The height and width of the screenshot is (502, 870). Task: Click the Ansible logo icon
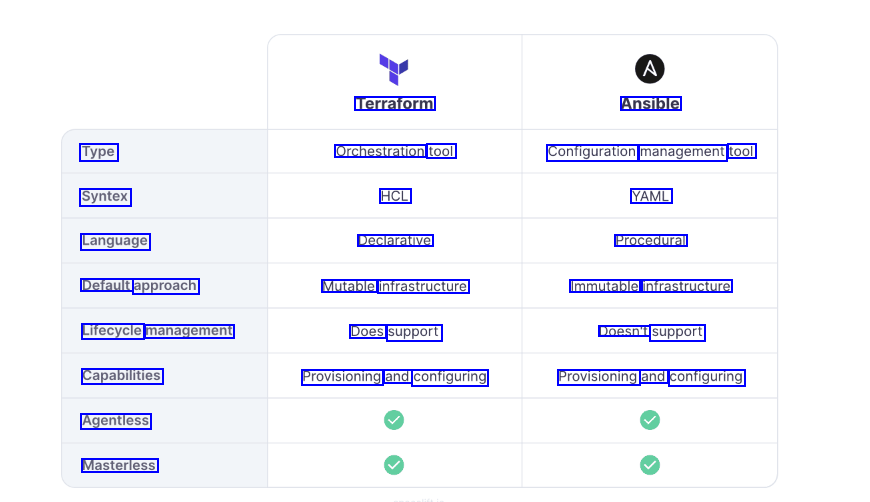click(650, 69)
